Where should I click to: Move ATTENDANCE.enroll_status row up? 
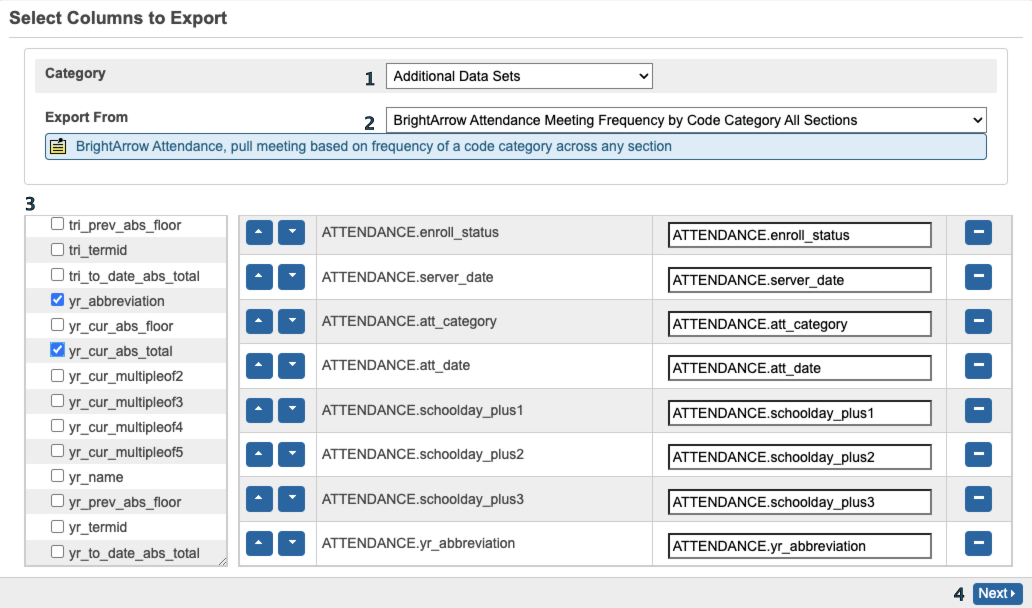259,232
